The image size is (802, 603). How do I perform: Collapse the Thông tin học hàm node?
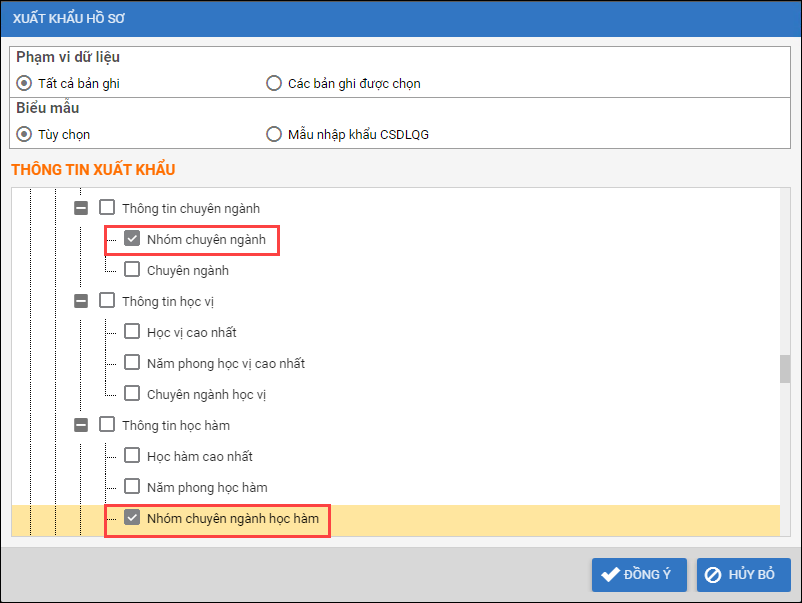point(82,425)
